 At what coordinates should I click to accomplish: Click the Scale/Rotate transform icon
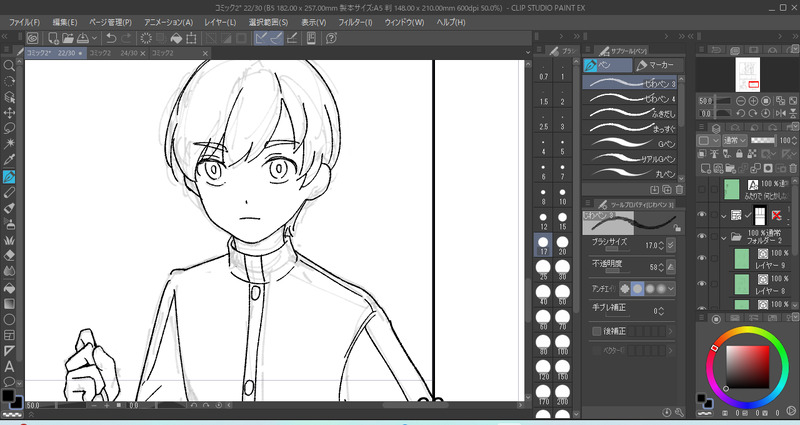(x=191, y=38)
